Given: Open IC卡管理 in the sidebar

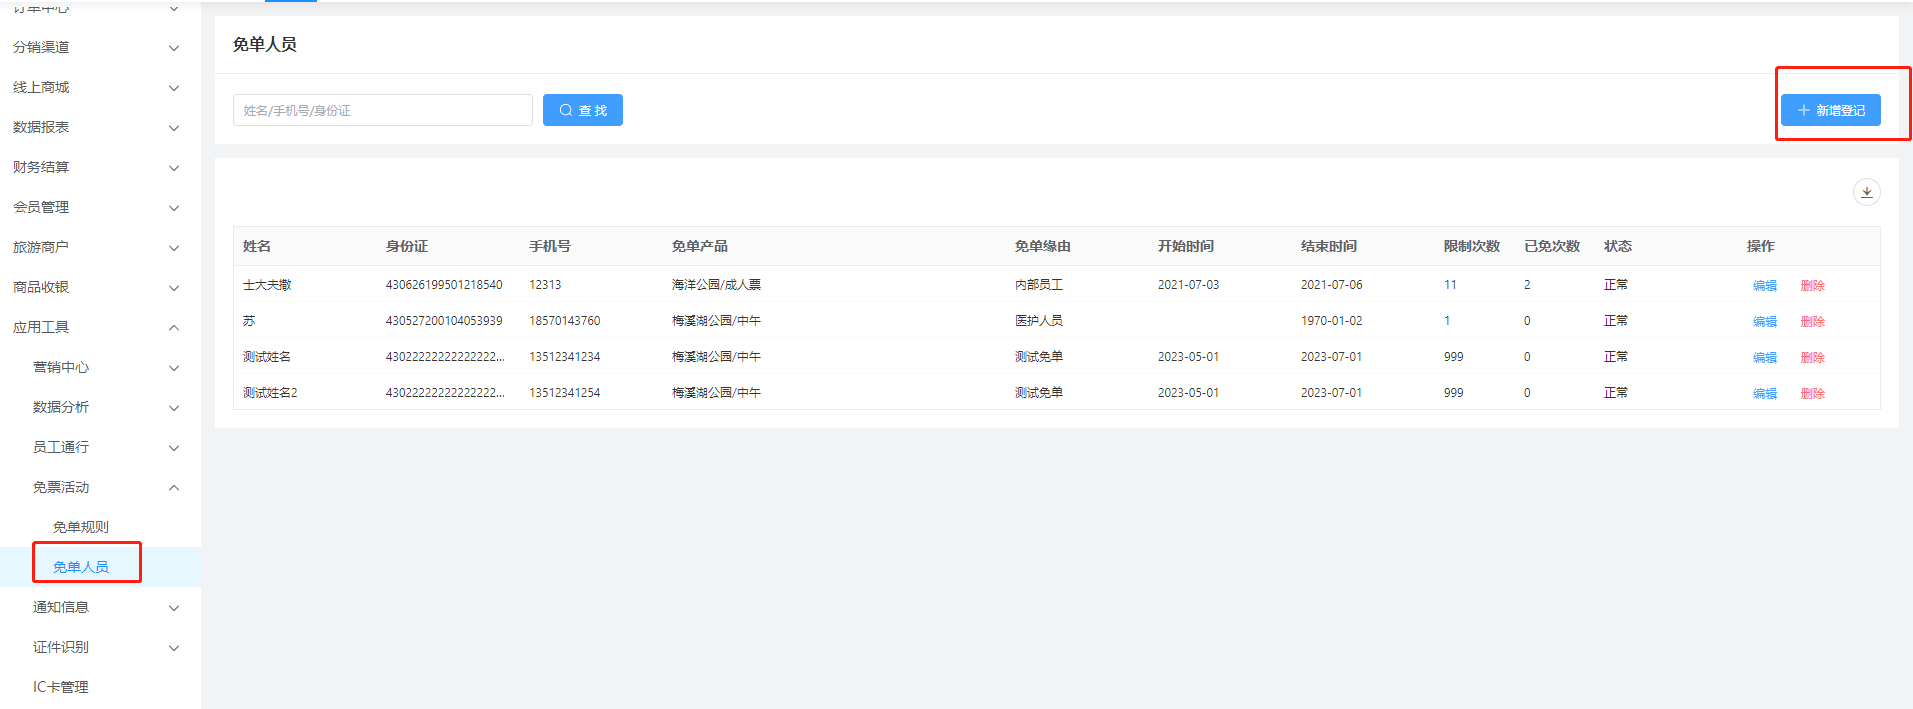Looking at the screenshot, I should pyautogui.click(x=61, y=687).
